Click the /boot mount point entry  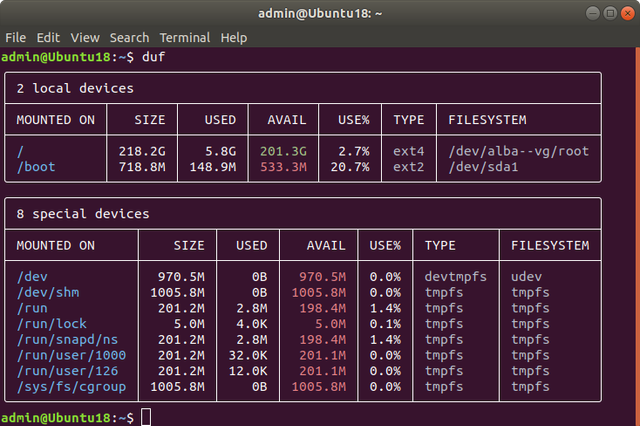click(x=36, y=167)
